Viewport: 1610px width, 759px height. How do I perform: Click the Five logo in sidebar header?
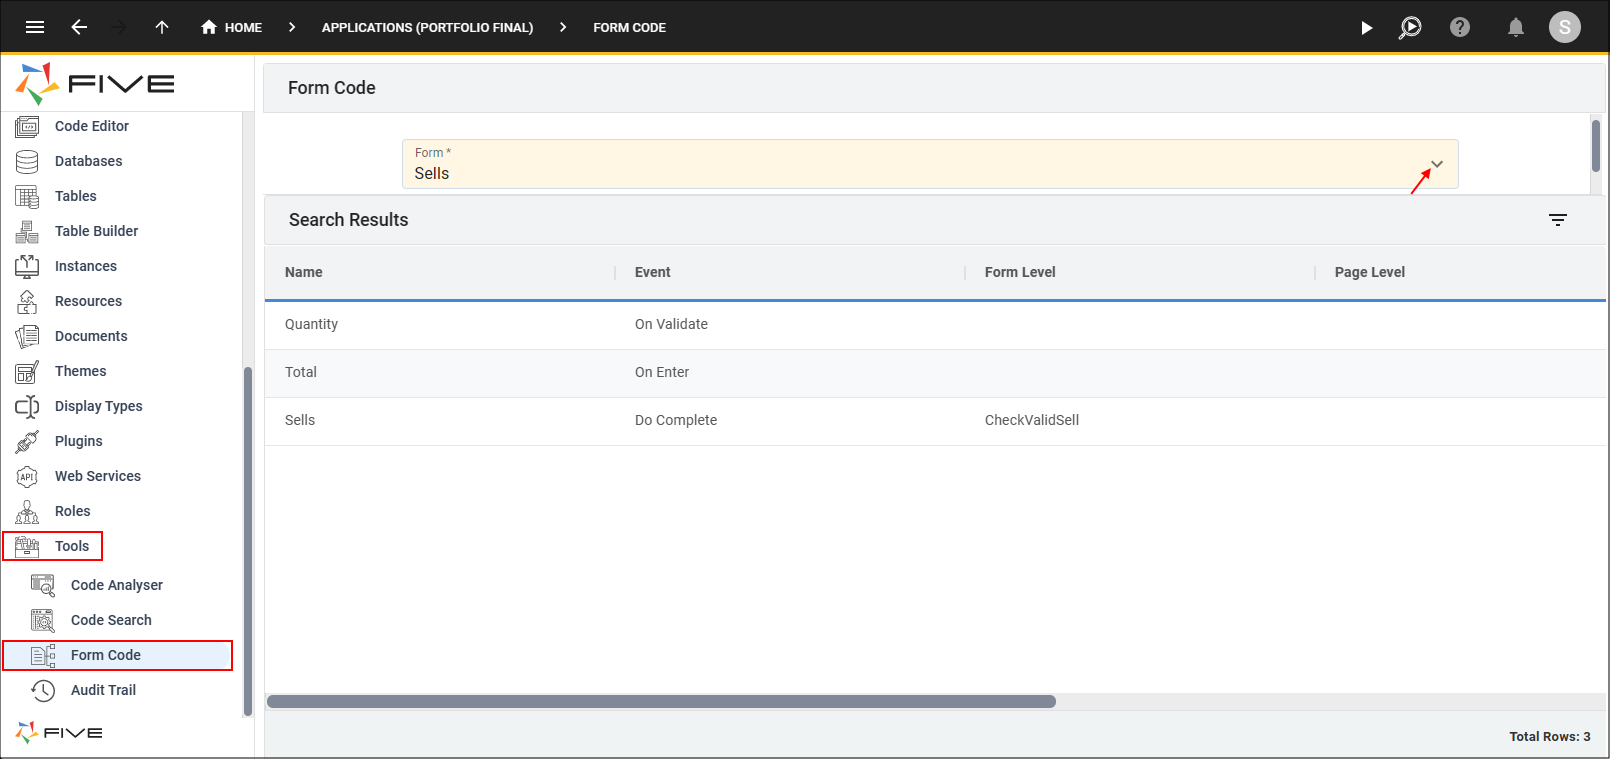click(x=96, y=84)
